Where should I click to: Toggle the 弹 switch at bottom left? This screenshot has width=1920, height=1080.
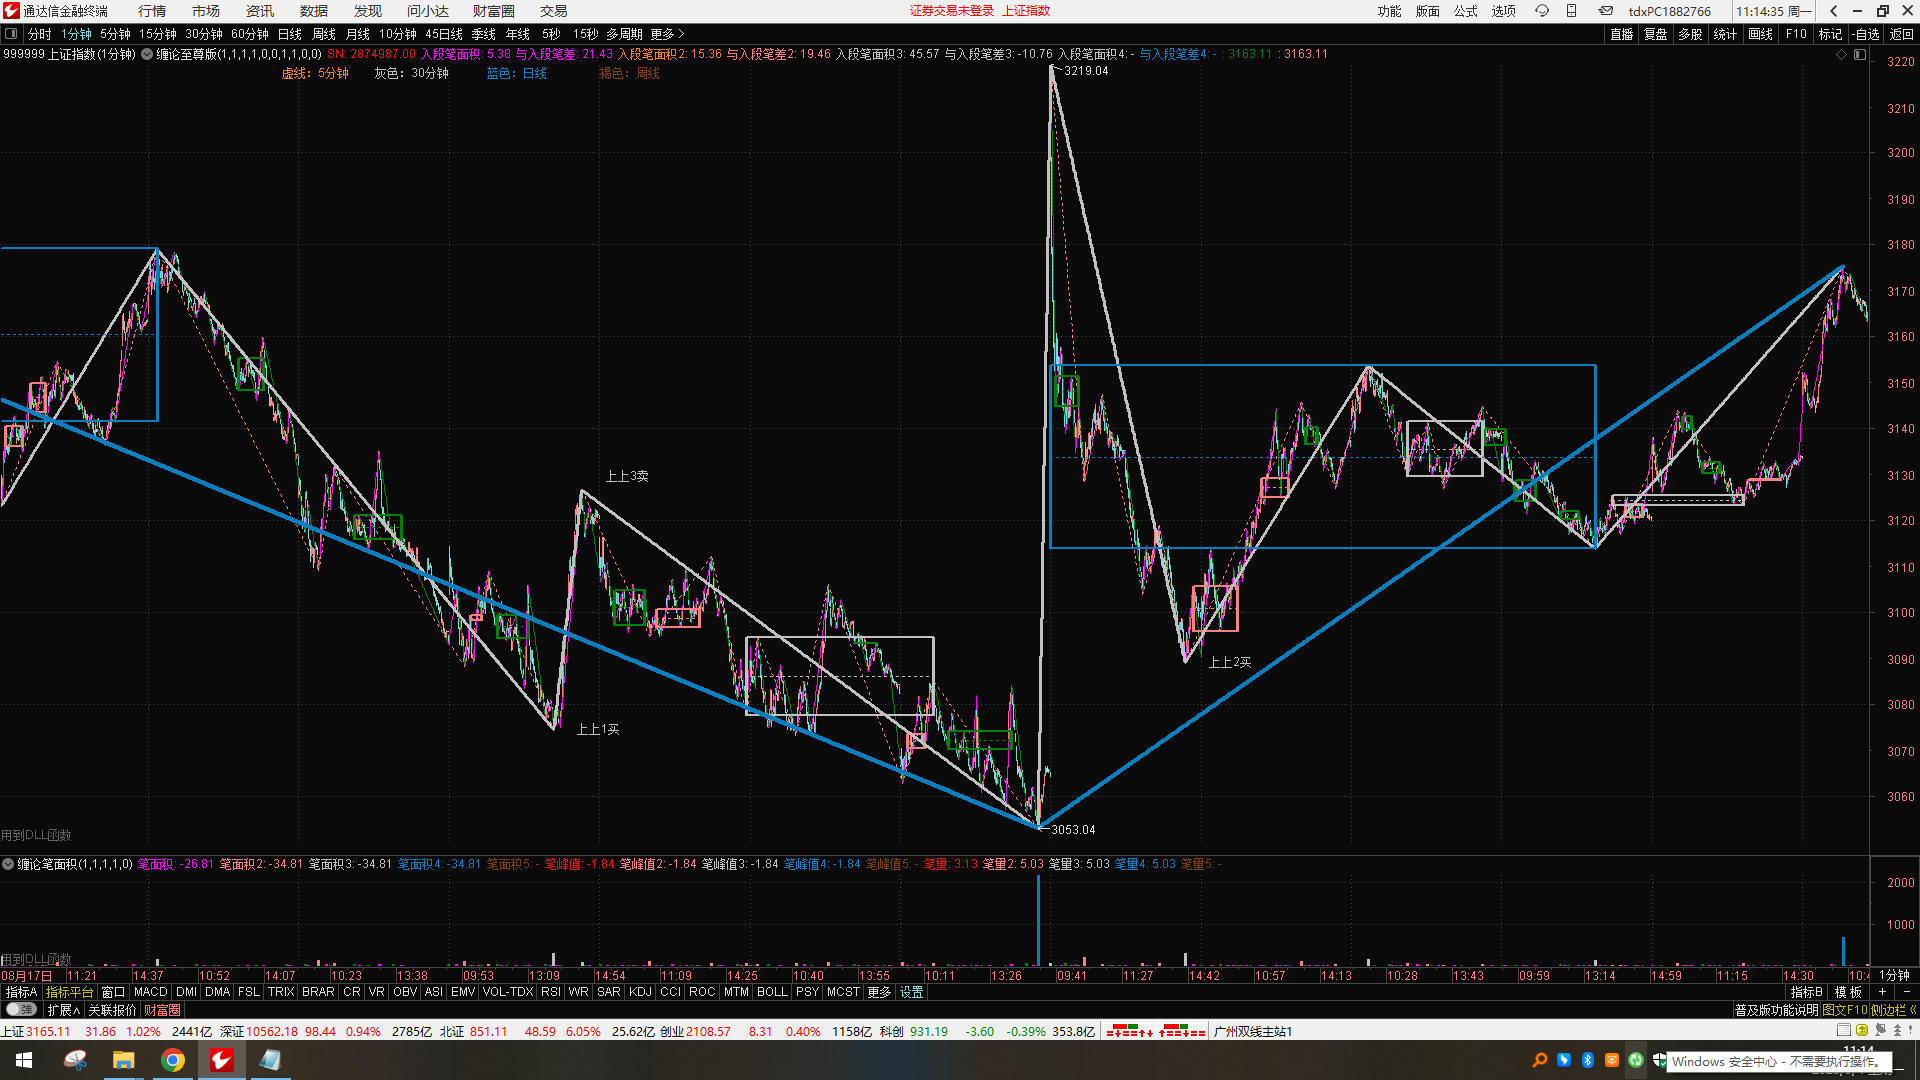(21, 1010)
